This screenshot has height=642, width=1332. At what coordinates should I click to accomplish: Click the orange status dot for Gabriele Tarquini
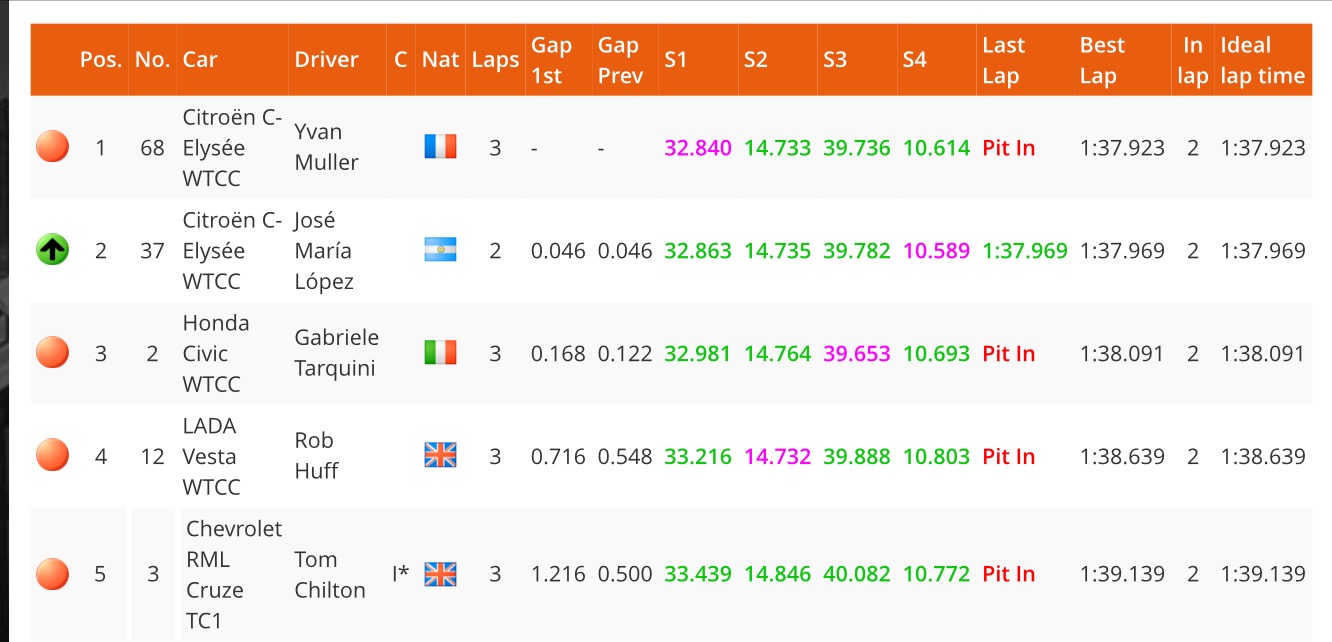point(52,353)
